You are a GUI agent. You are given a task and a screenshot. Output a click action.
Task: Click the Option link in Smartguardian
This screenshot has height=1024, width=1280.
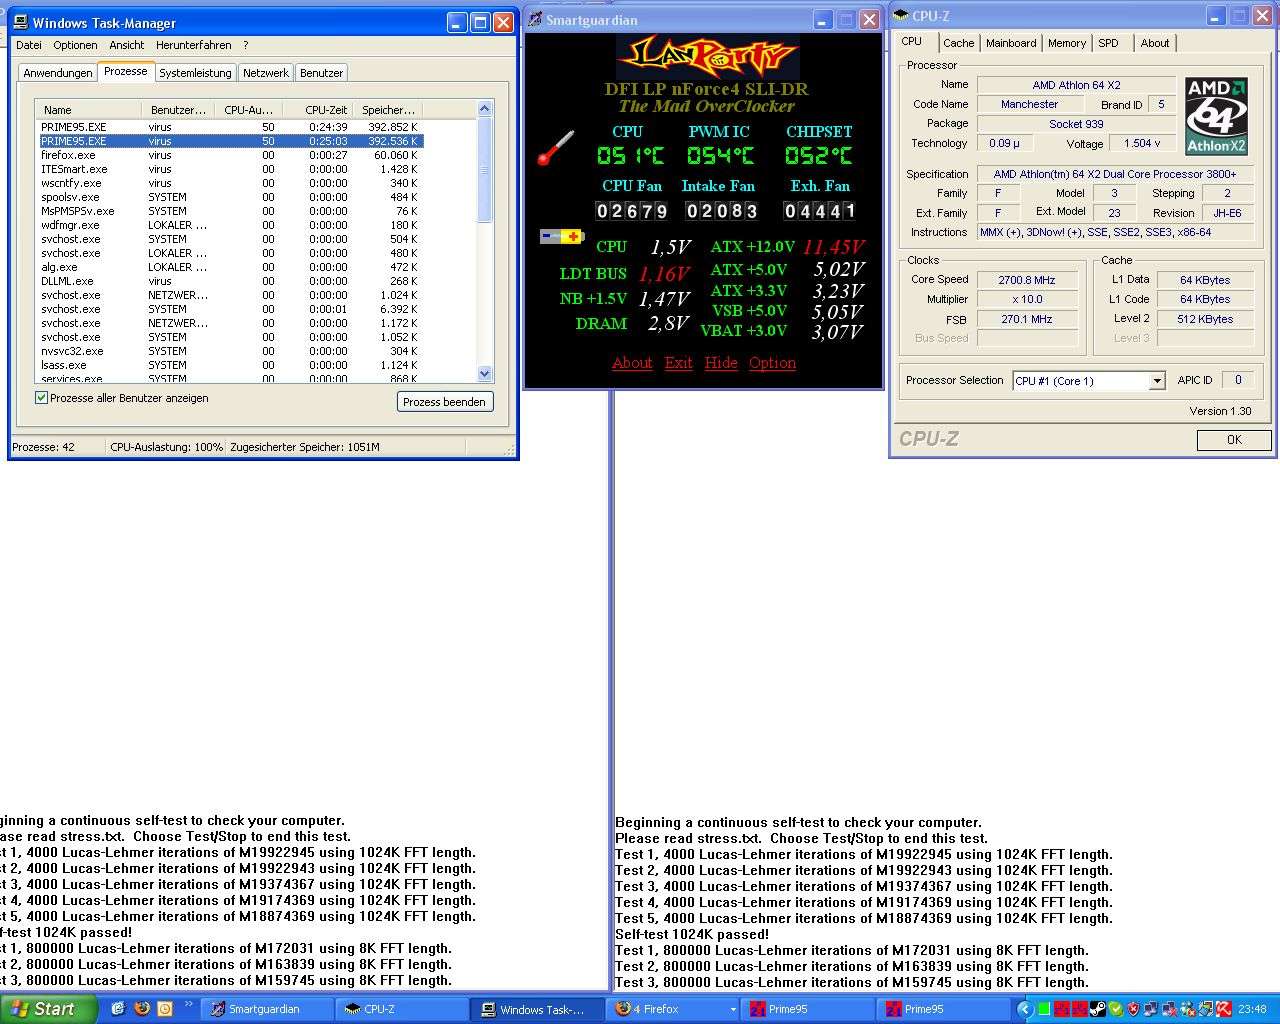[773, 363]
